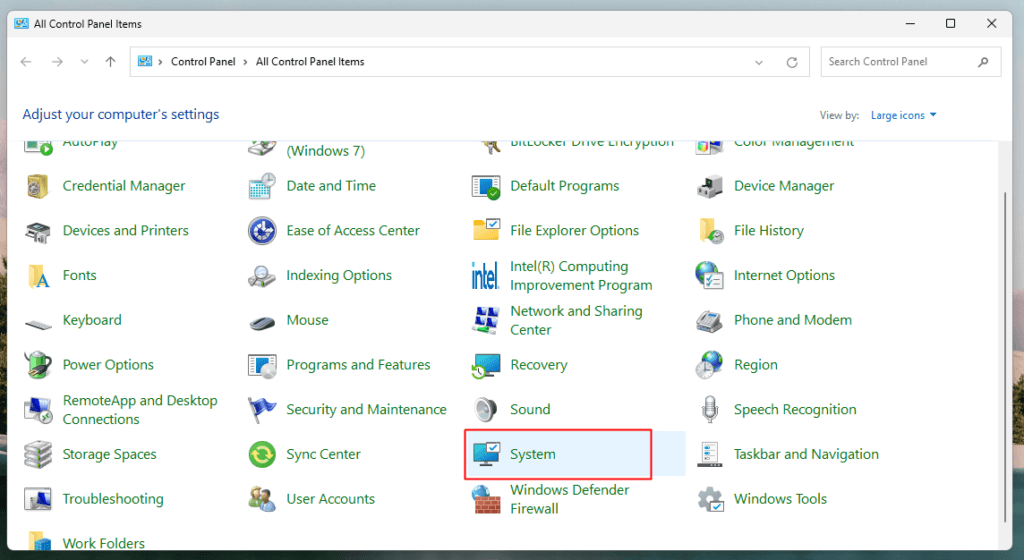Minimize the All Control Panel Items window
1024x560 pixels.
pyautogui.click(x=910, y=23)
